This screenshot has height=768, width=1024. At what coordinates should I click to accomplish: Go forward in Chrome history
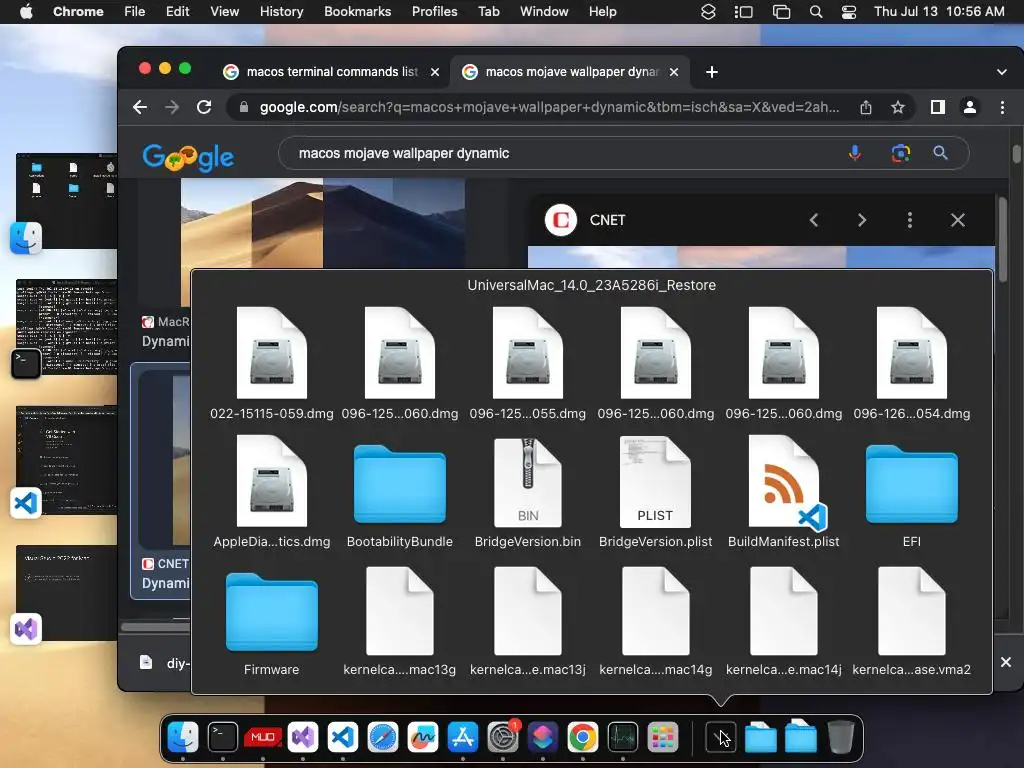click(172, 107)
